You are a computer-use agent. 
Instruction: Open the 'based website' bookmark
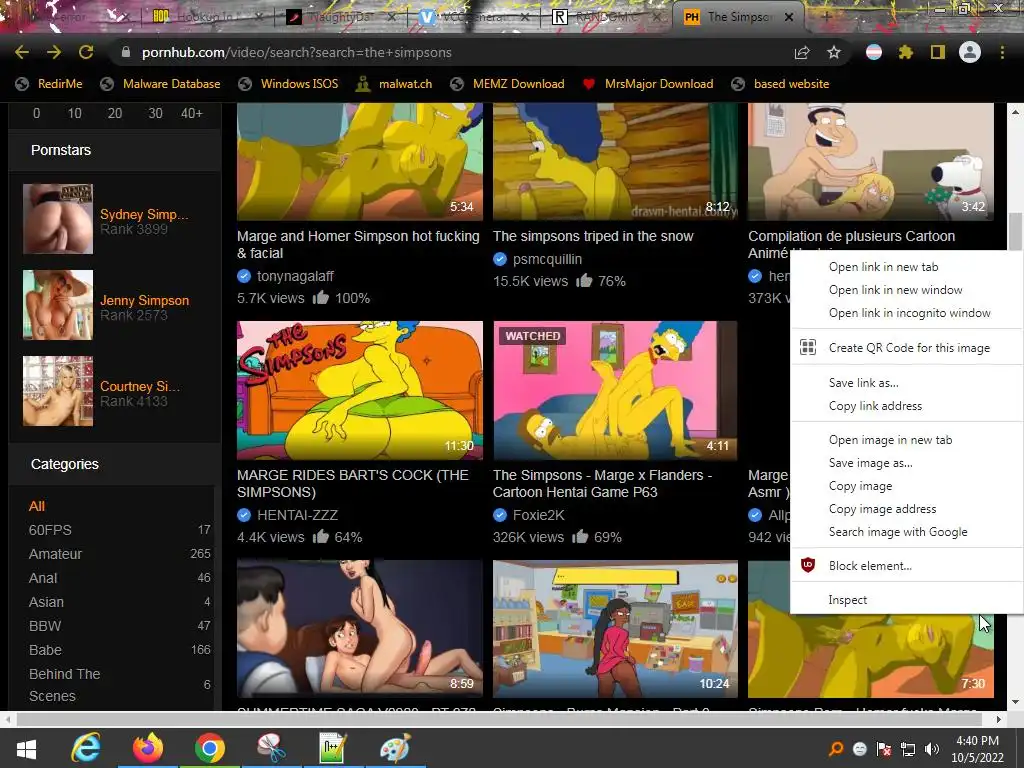click(780, 84)
